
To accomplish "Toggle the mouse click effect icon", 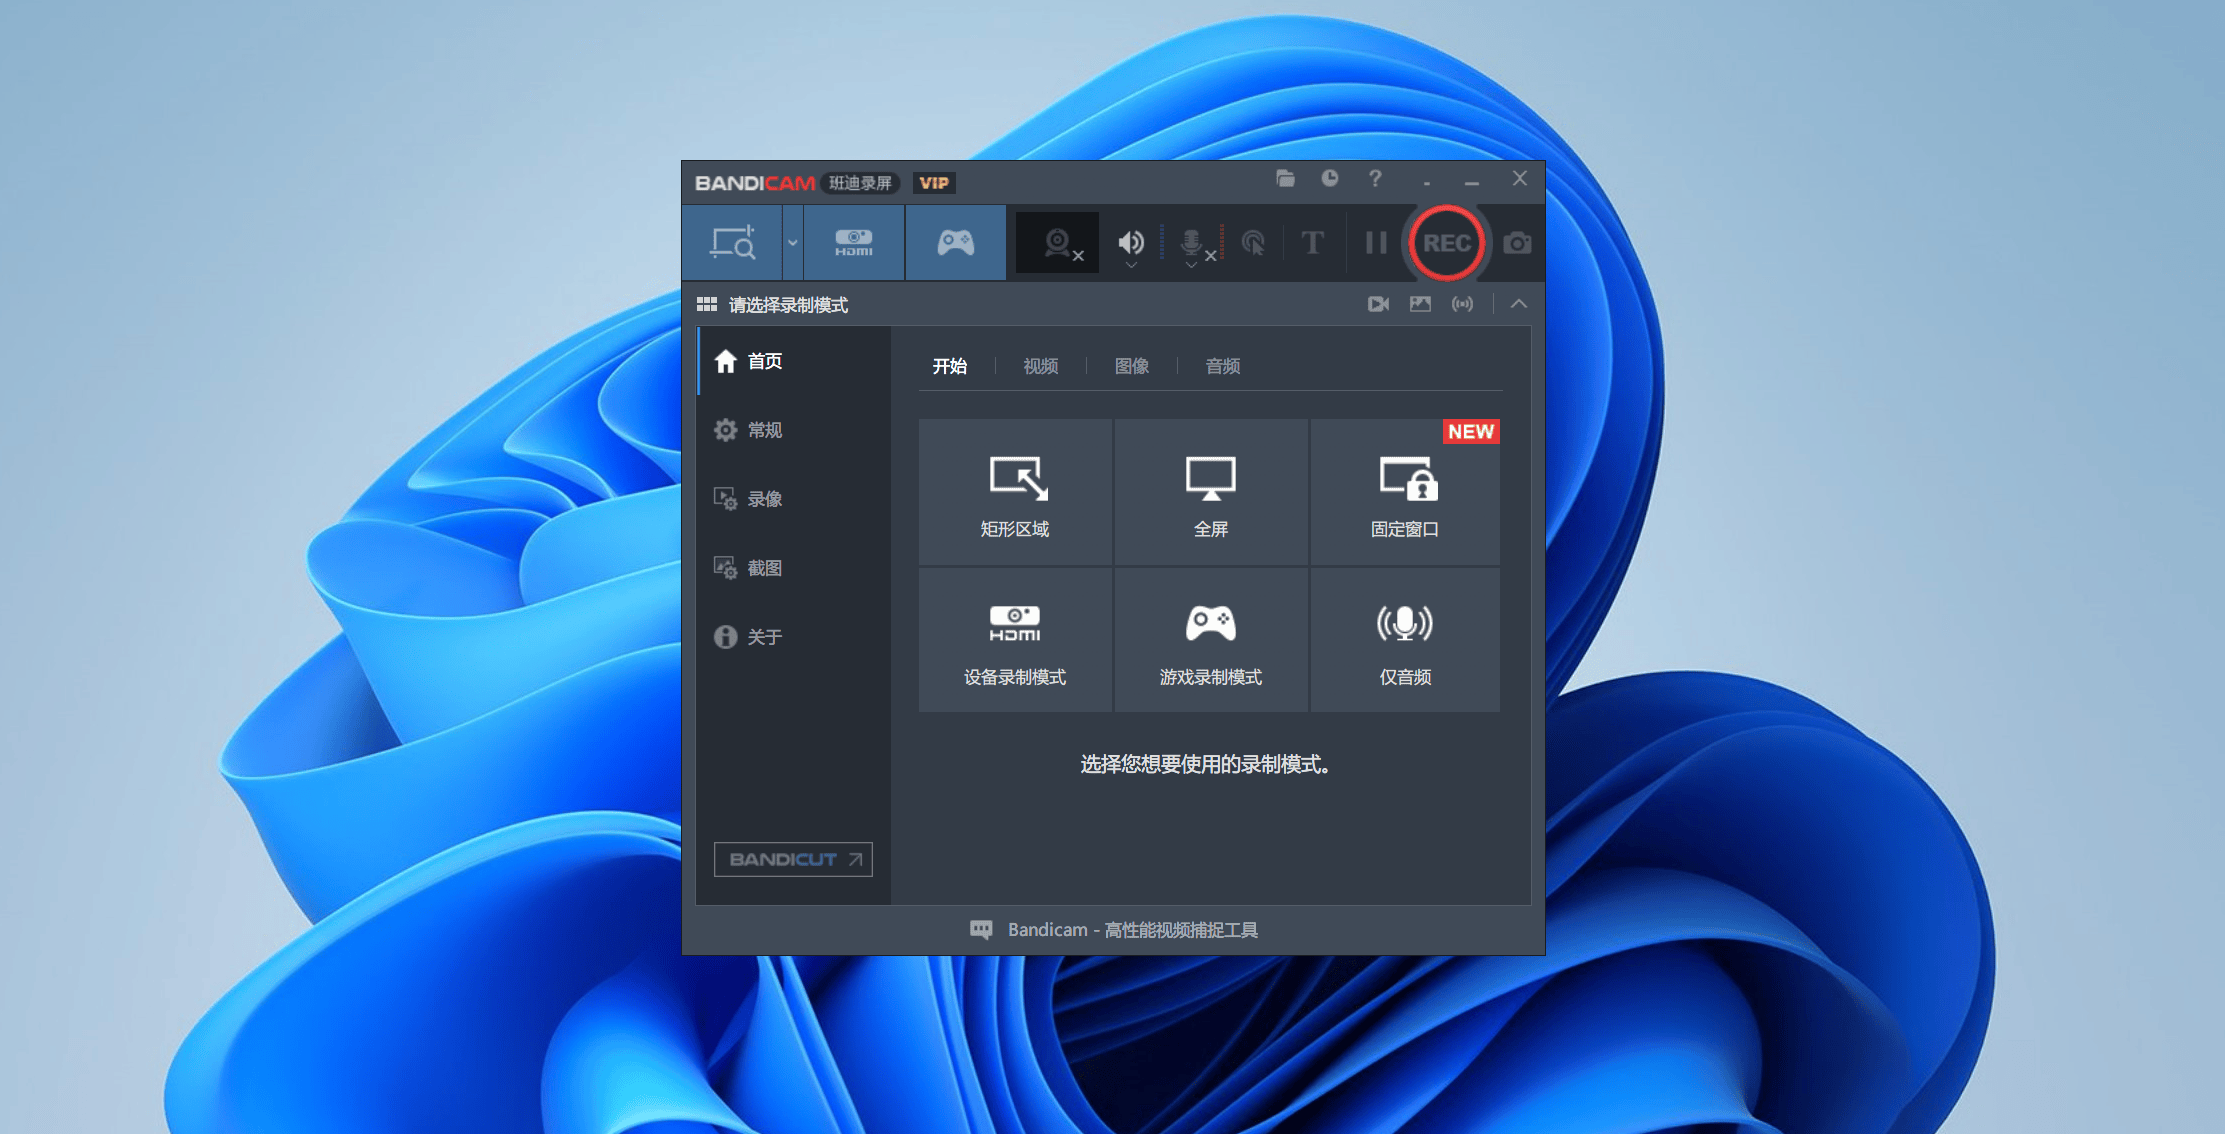I will click(1253, 242).
